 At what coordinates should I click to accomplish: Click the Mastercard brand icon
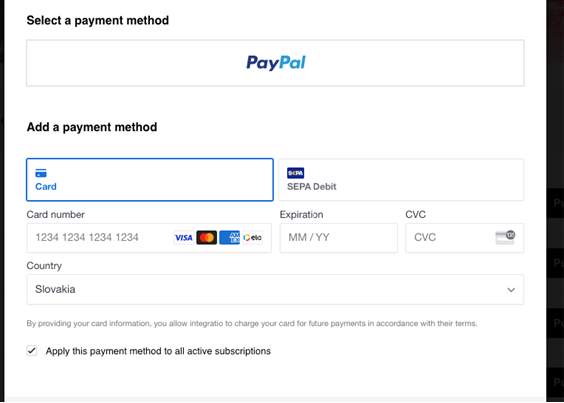click(206, 237)
